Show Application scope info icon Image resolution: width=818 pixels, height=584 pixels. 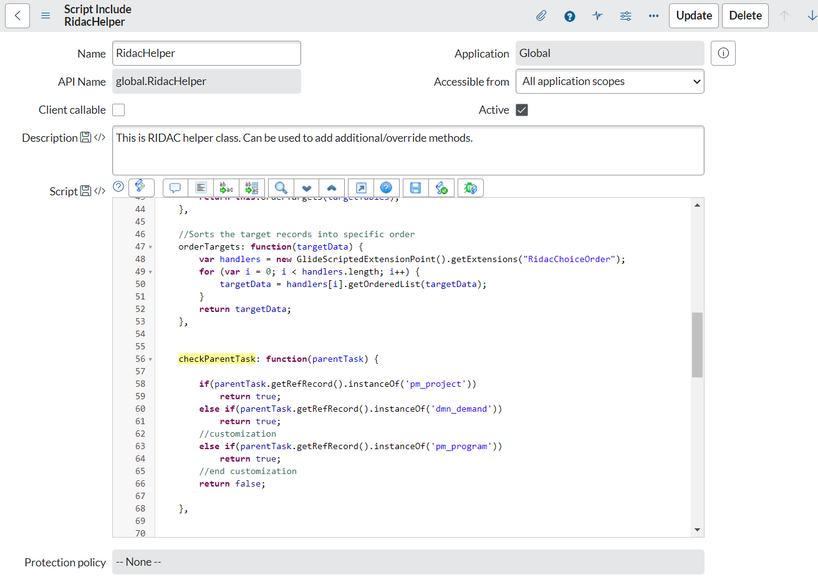point(723,53)
